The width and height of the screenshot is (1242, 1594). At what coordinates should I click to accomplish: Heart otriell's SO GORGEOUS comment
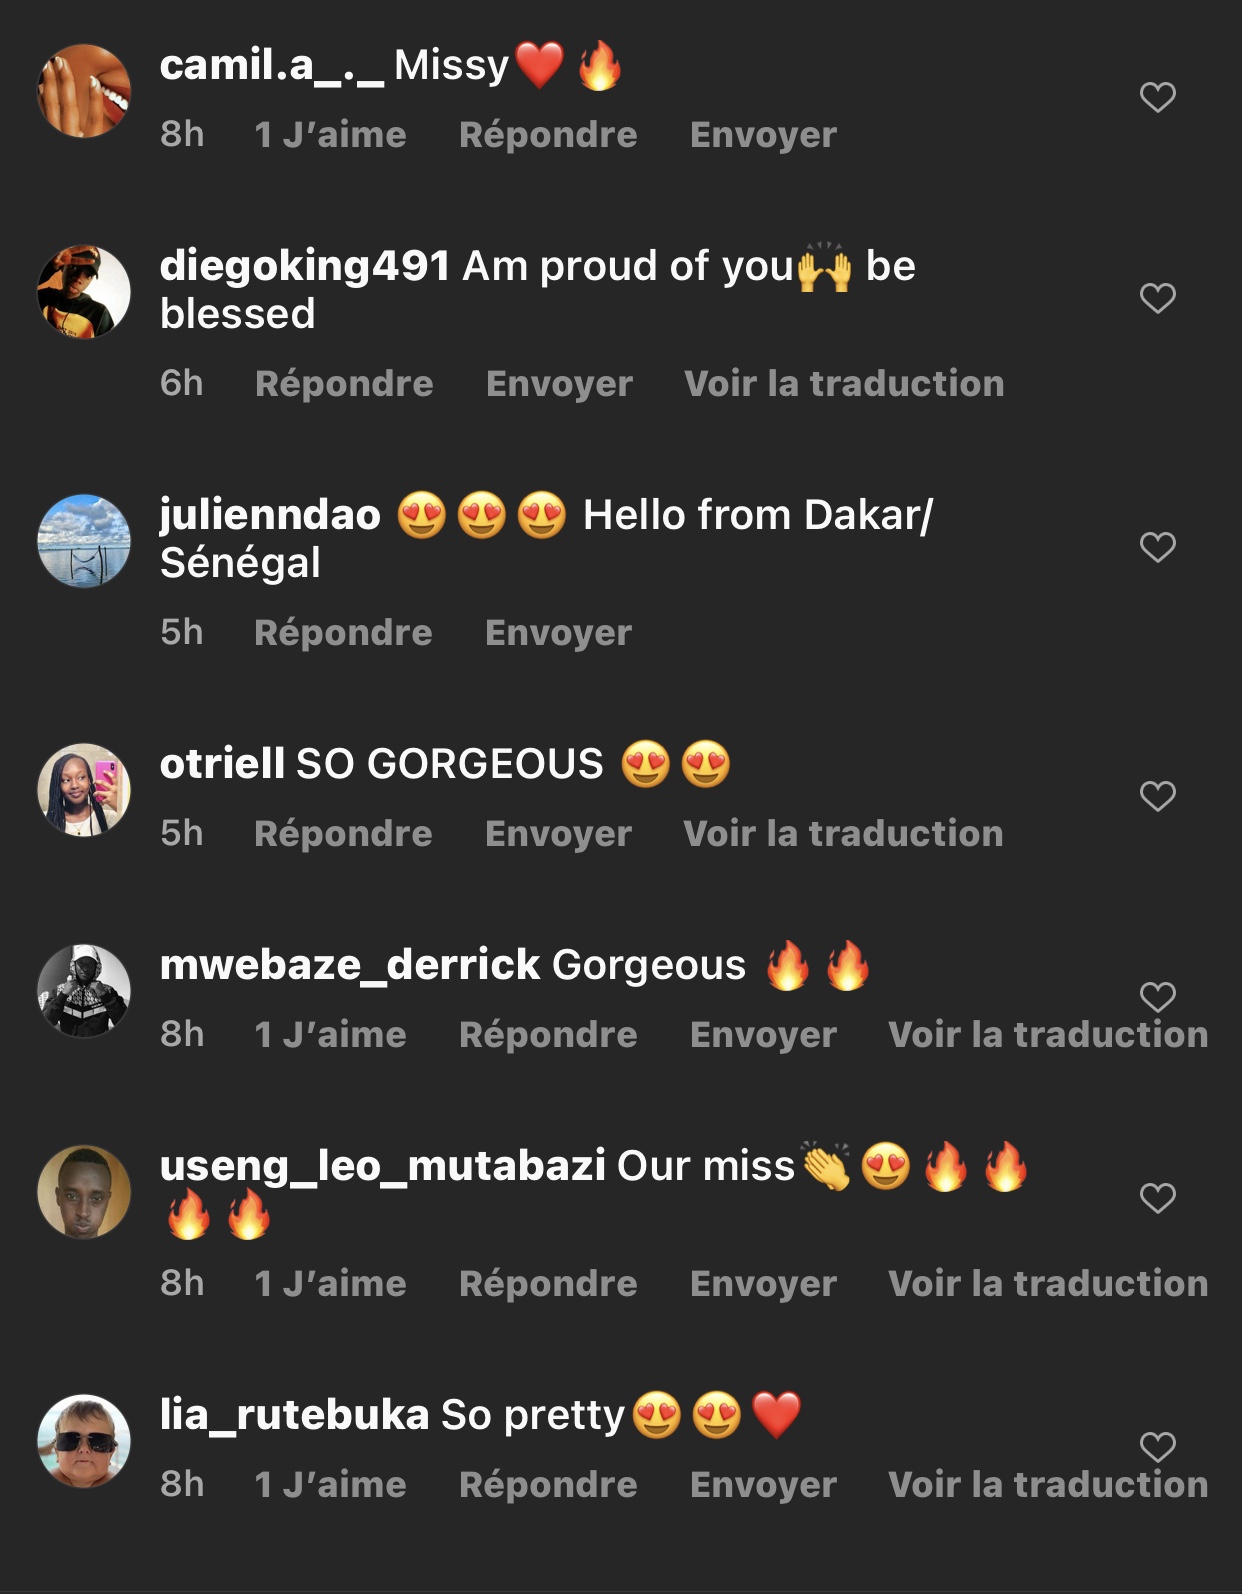pyautogui.click(x=1157, y=796)
